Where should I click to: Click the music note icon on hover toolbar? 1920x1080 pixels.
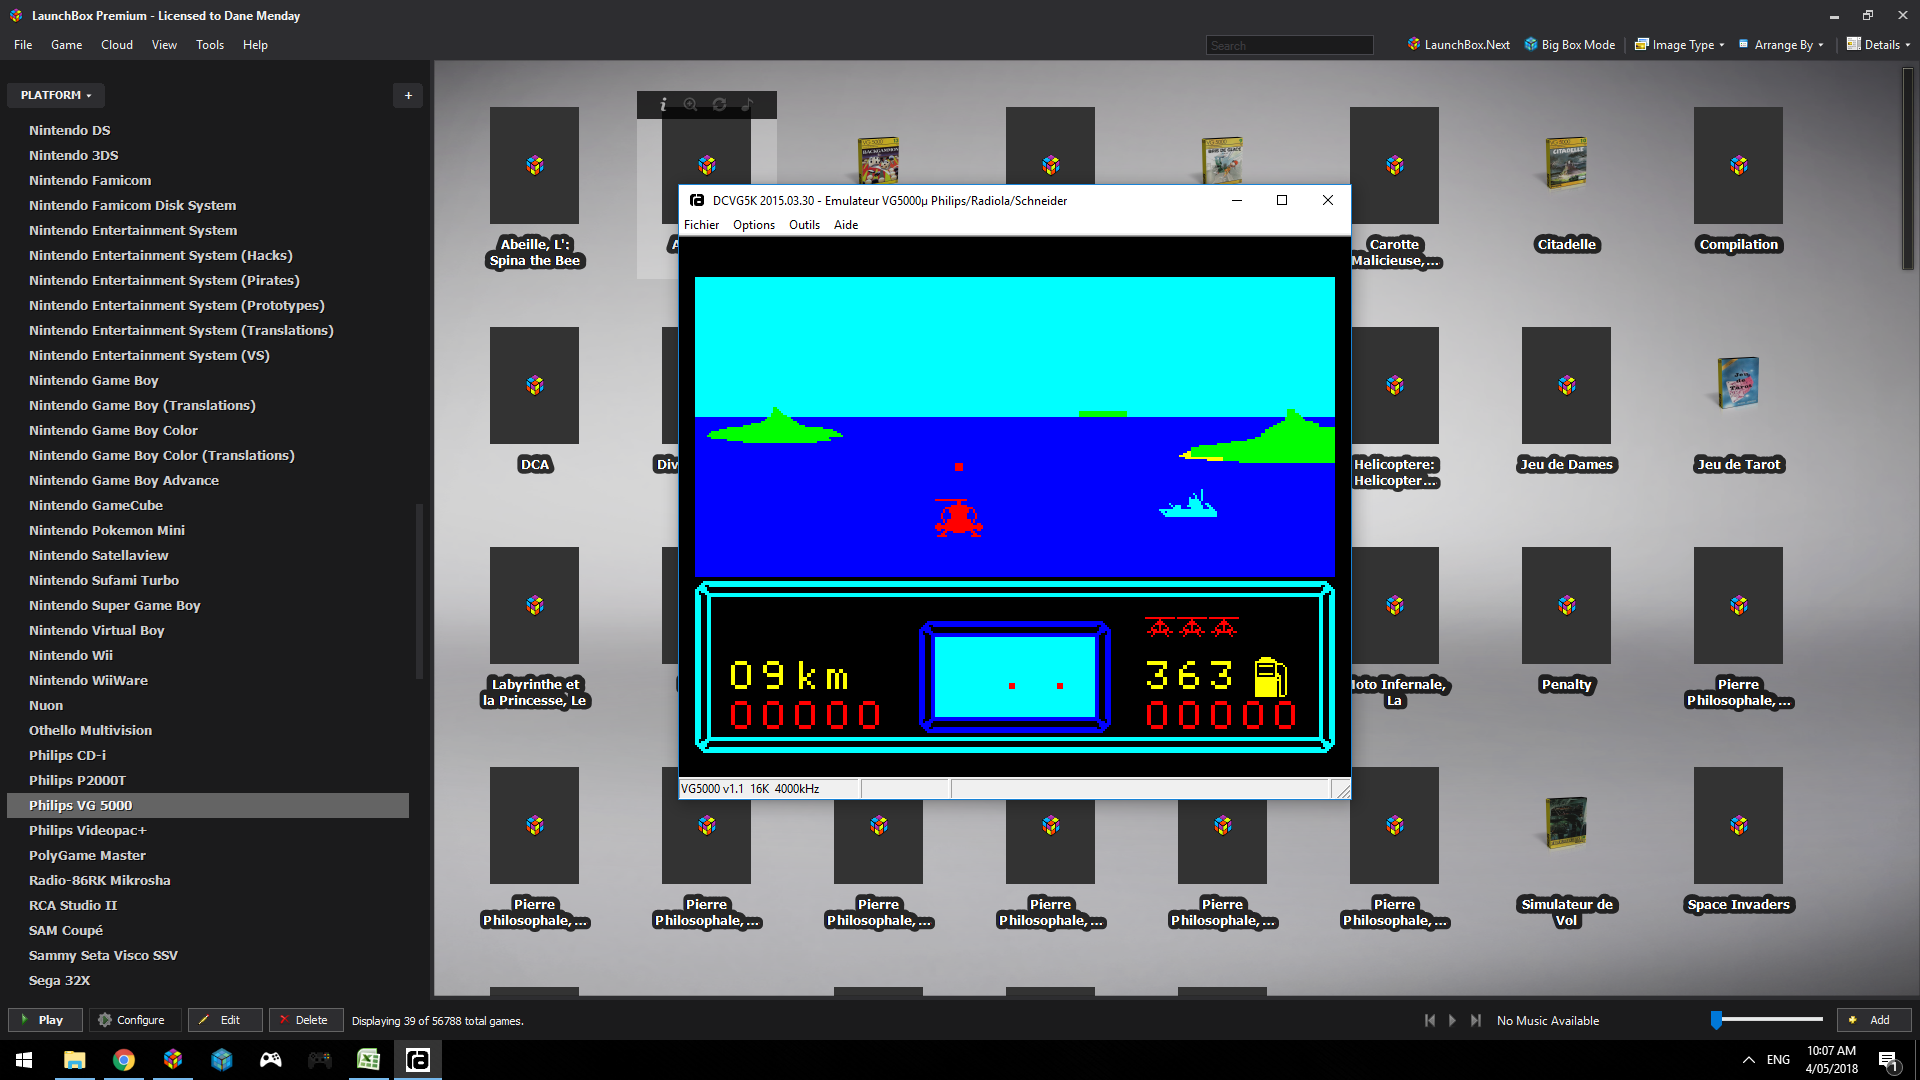coord(747,104)
